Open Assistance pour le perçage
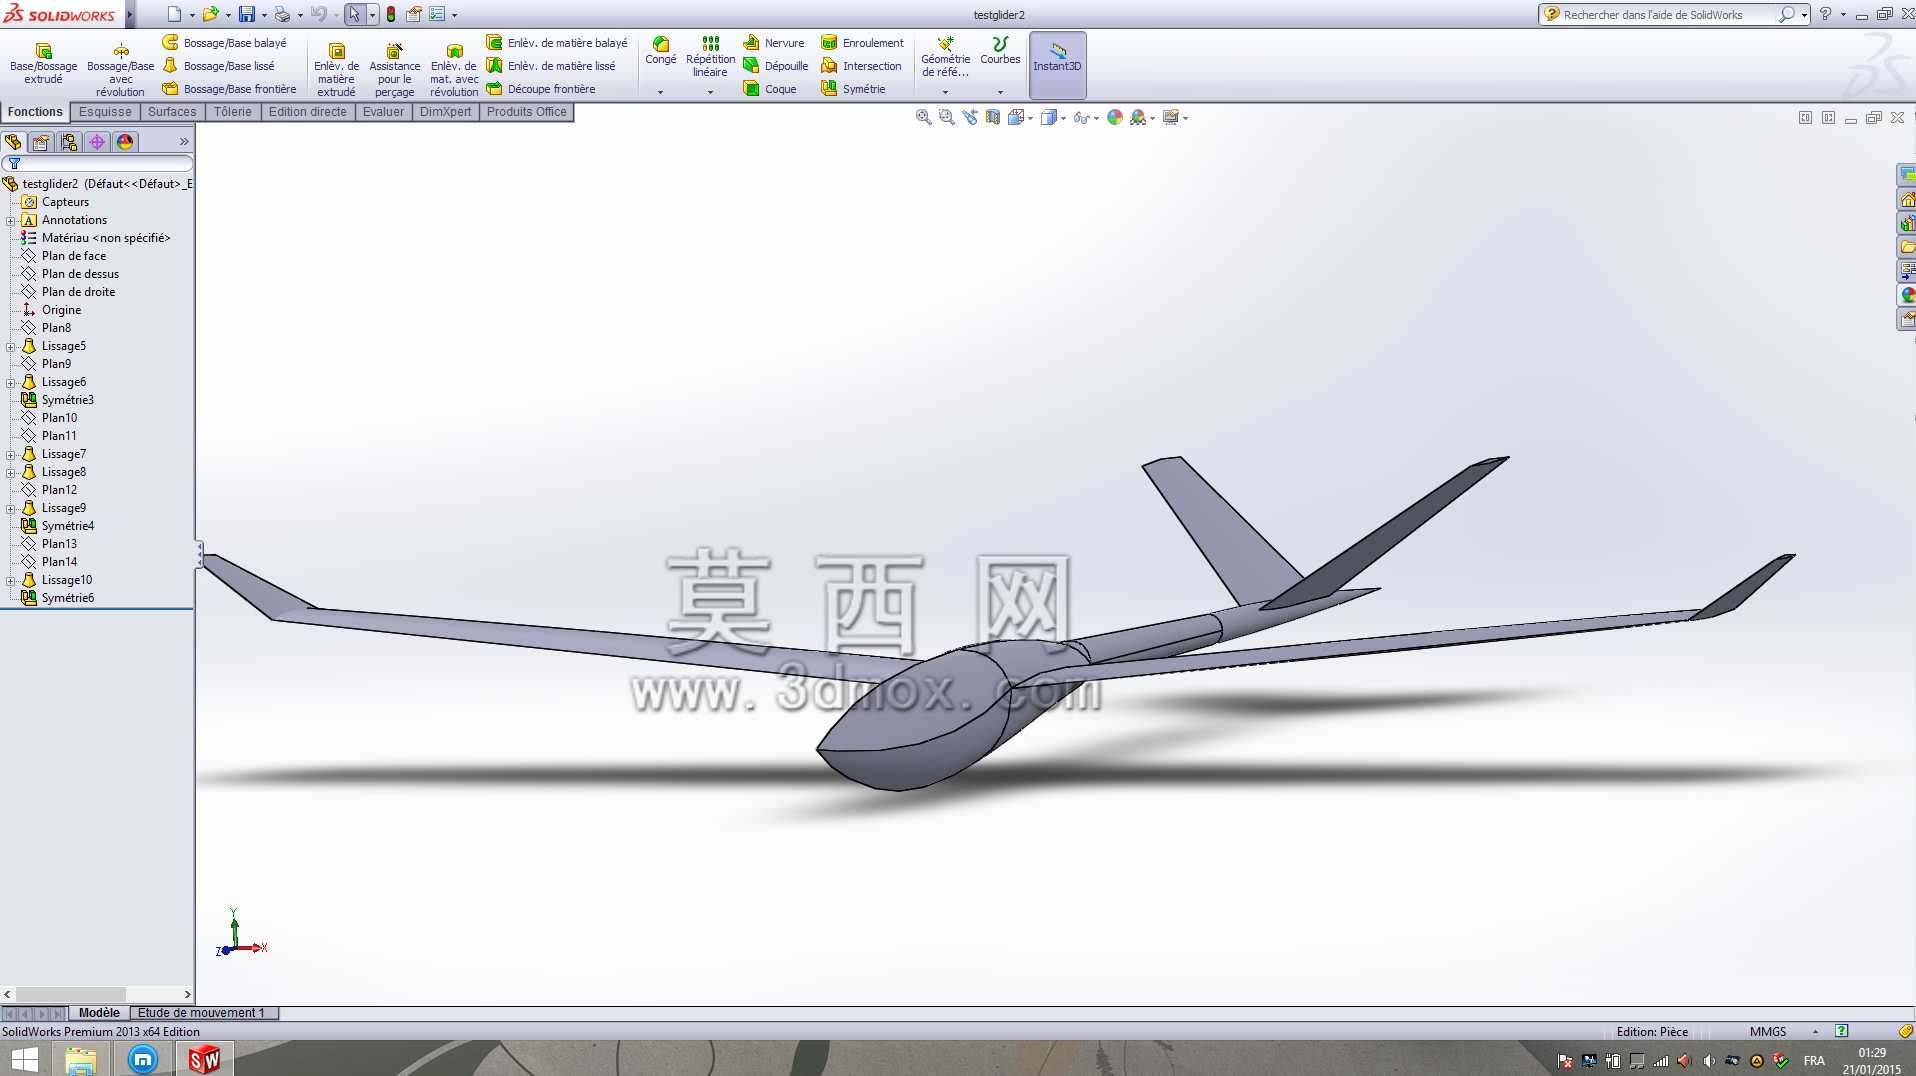This screenshot has width=1916, height=1076. (x=394, y=70)
